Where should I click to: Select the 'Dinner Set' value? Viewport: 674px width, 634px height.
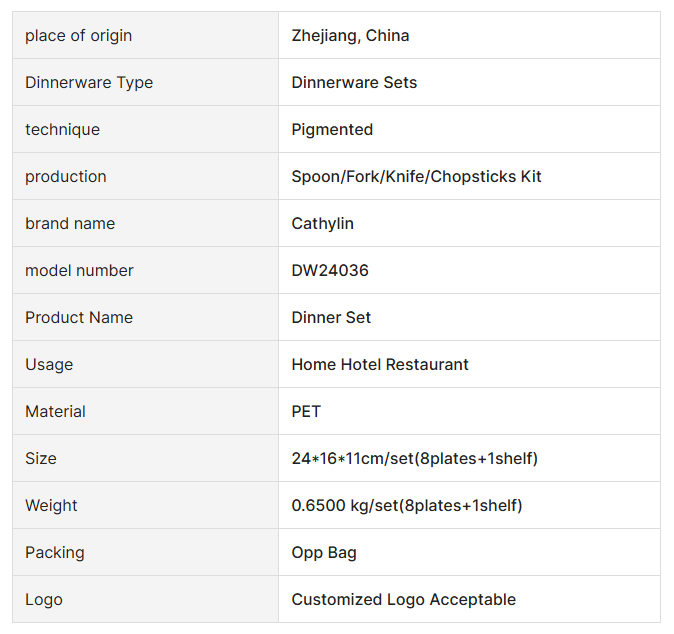pyautogui.click(x=331, y=318)
